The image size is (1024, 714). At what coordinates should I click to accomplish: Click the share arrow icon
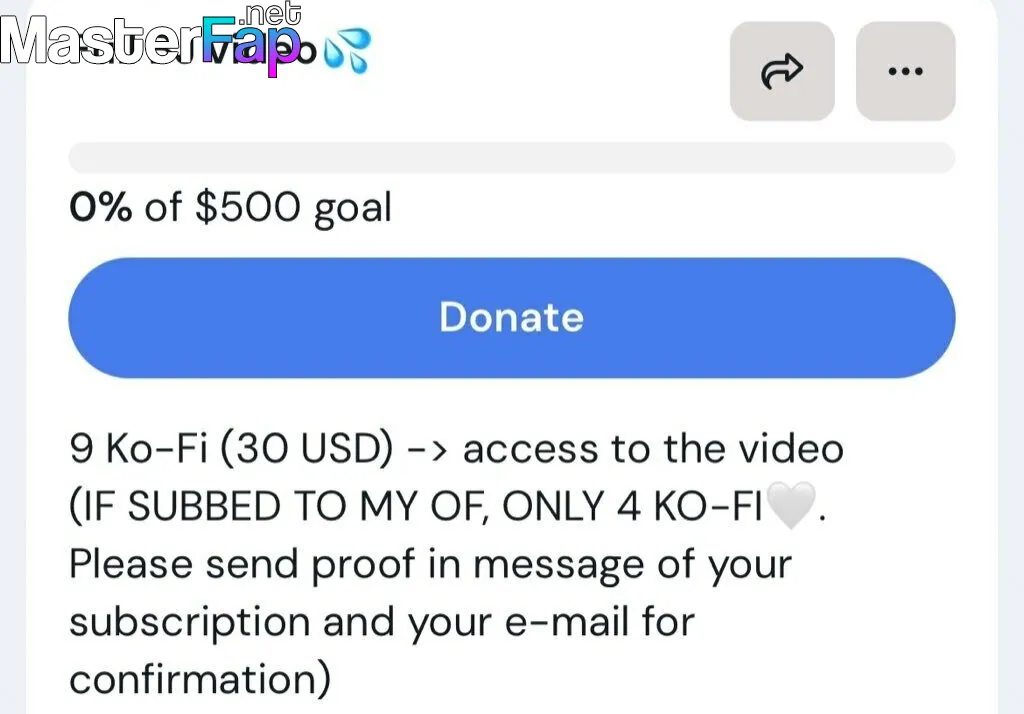782,71
